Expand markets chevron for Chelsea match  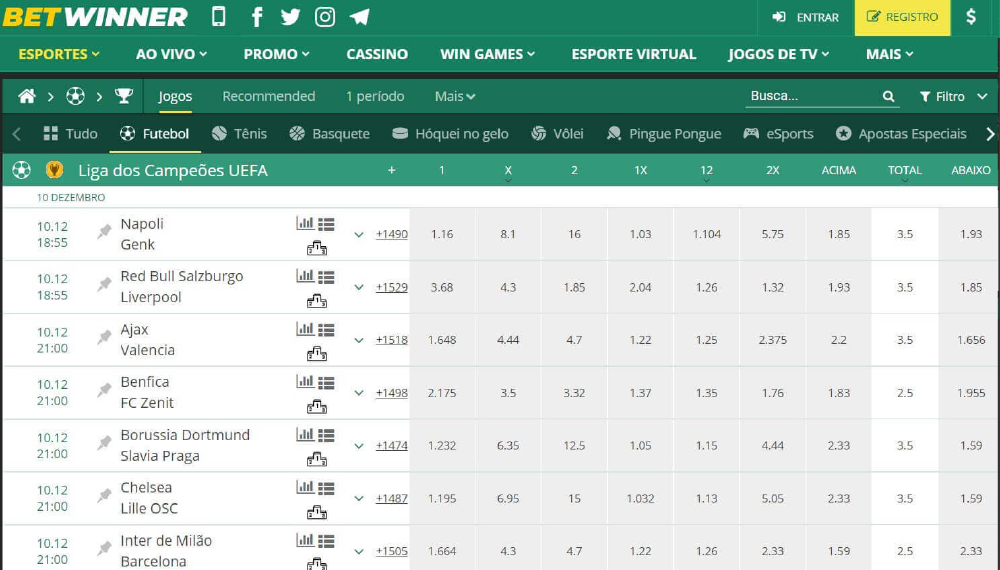[359, 498]
